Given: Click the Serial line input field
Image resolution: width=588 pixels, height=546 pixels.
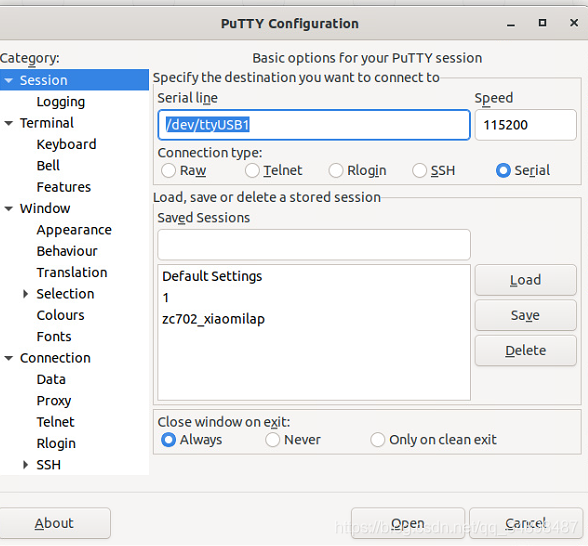Looking at the screenshot, I should click(x=314, y=125).
